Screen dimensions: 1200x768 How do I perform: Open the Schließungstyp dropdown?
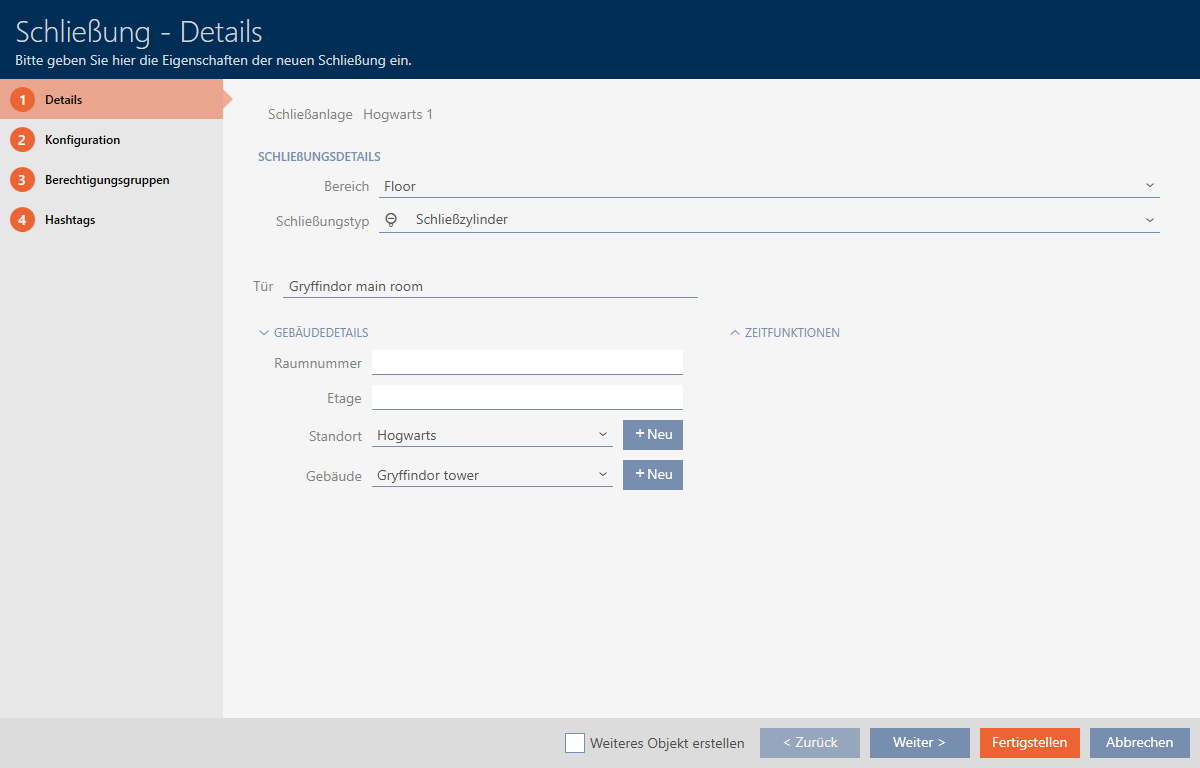pyautogui.click(x=768, y=220)
